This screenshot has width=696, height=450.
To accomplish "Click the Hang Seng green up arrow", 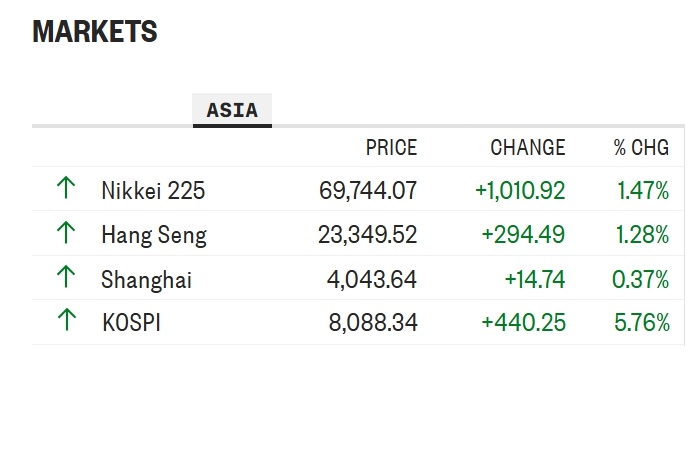I will coord(66,232).
